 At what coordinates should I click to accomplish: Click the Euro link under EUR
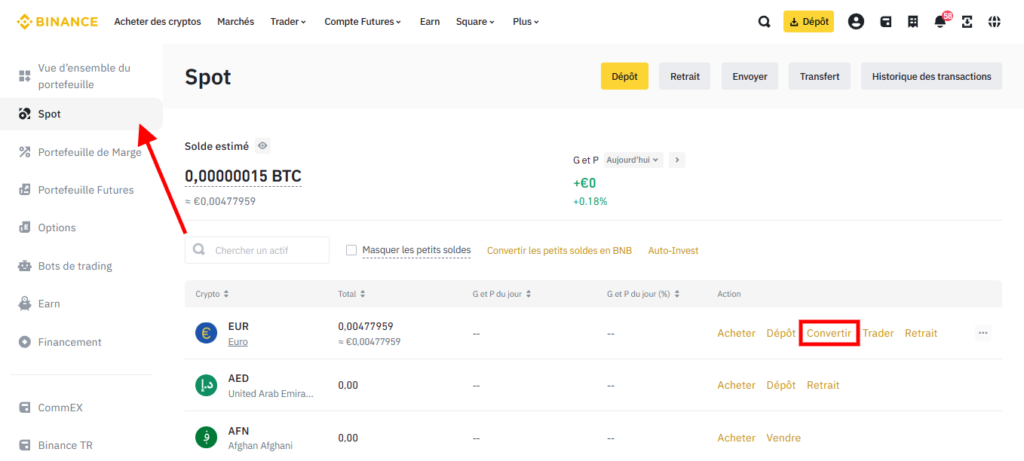[x=238, y=342]
